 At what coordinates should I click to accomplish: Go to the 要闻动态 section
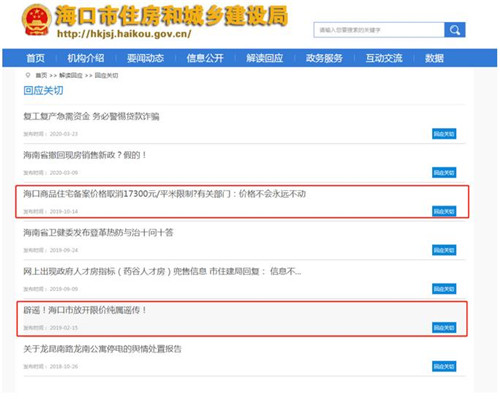point(145,58)
